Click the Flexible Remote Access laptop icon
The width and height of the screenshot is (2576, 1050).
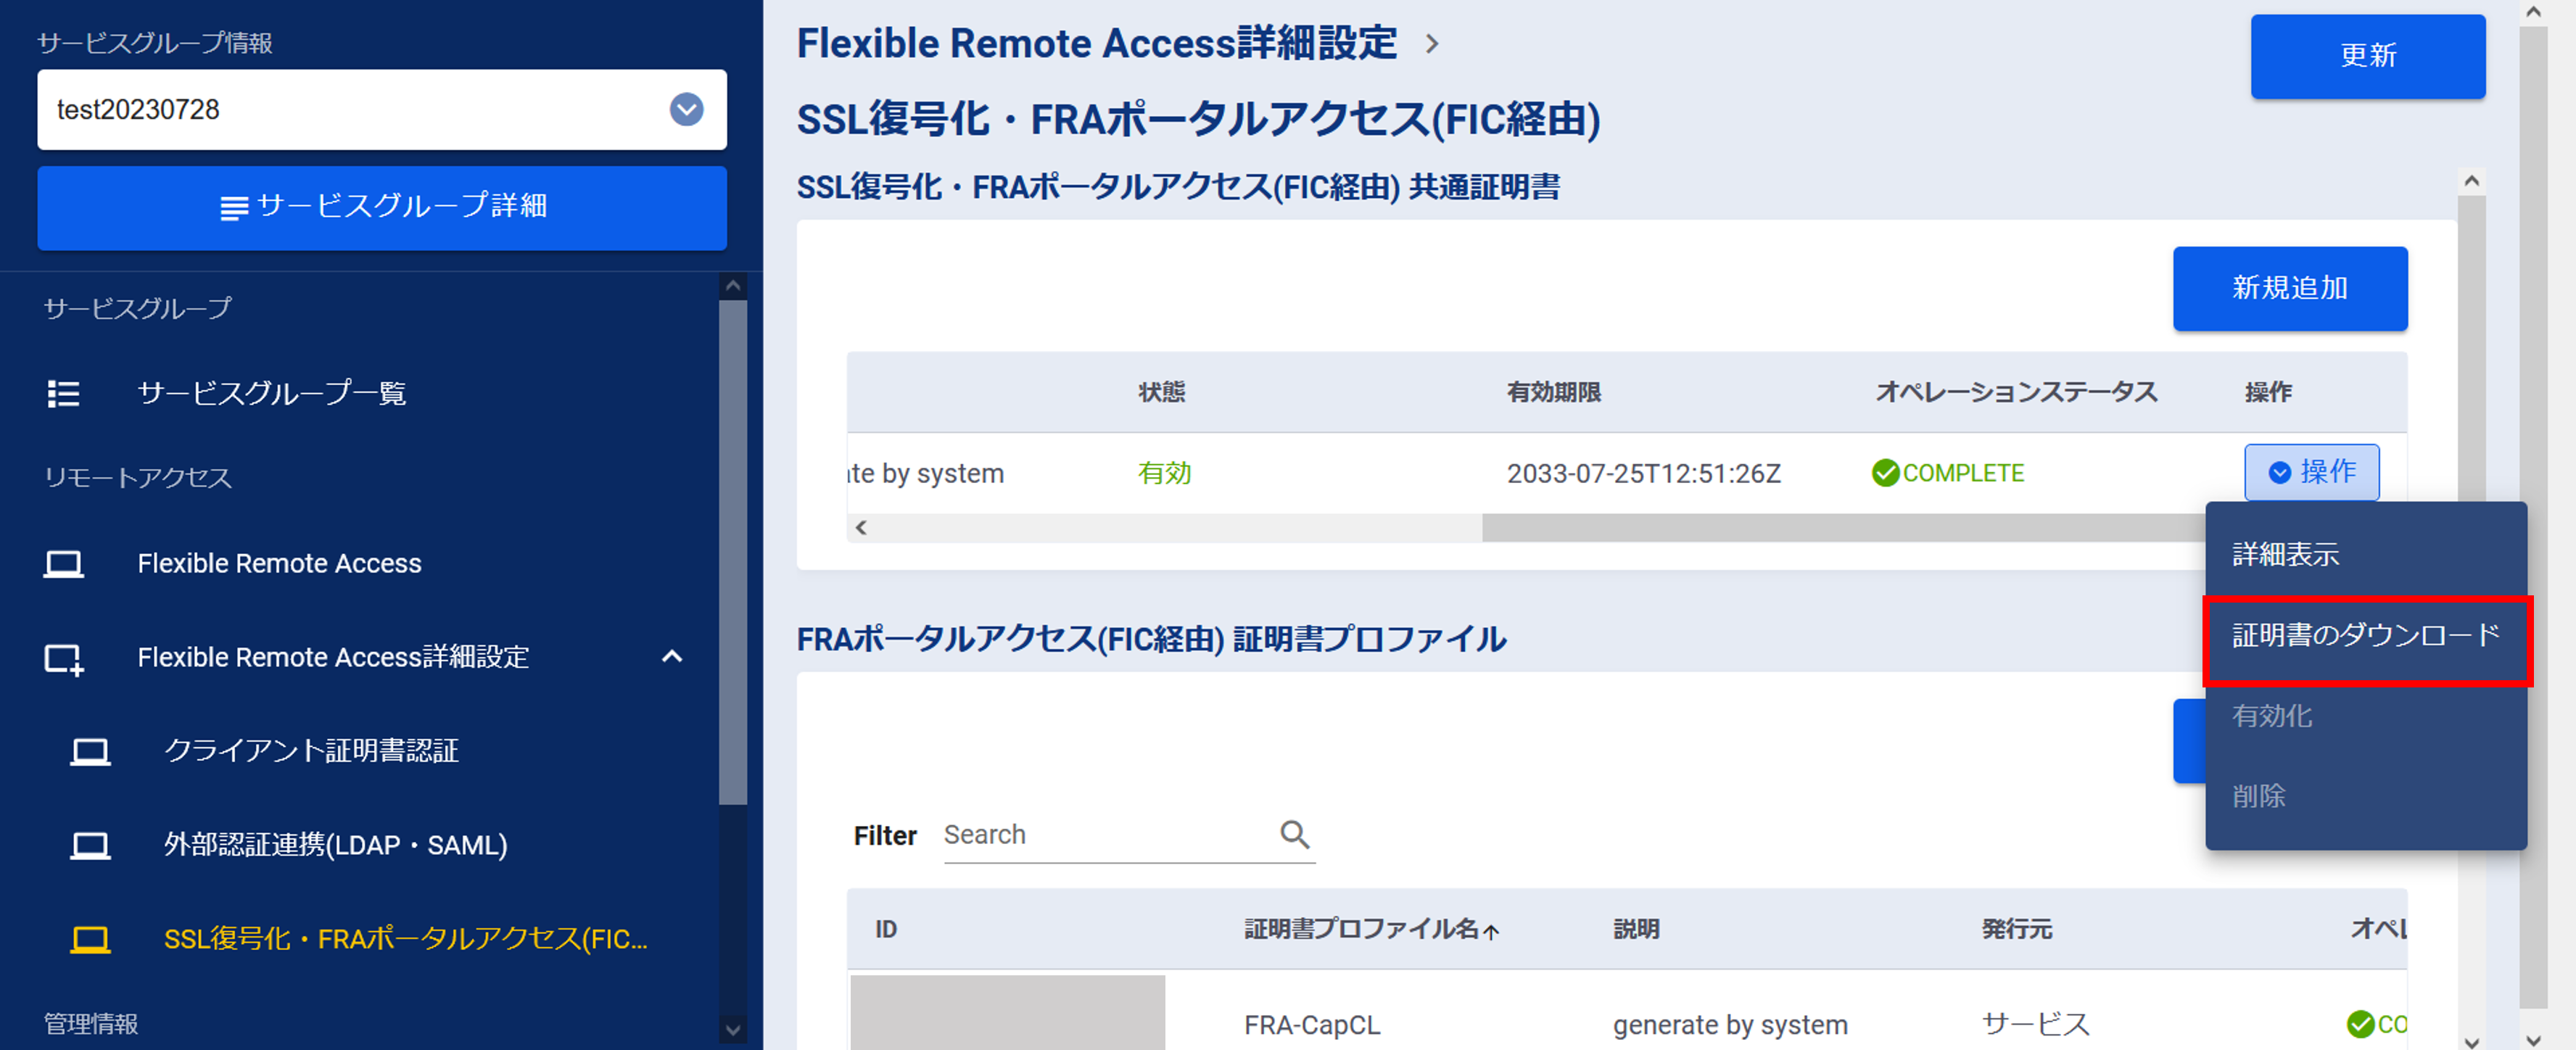(x=63, y=564)
